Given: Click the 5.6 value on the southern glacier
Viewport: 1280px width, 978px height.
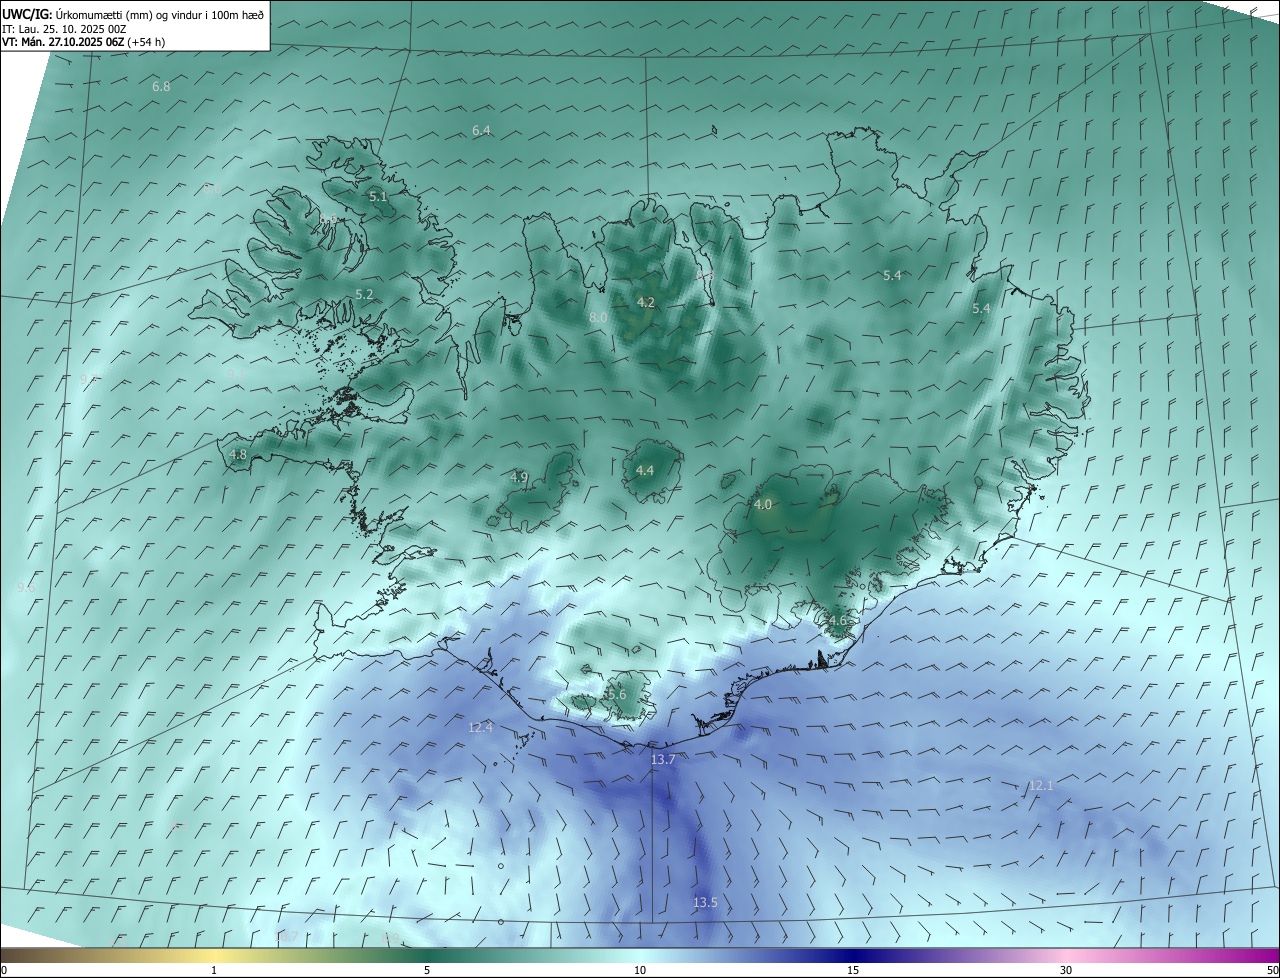Looking at the screenshot, I should tap(616, 695).
